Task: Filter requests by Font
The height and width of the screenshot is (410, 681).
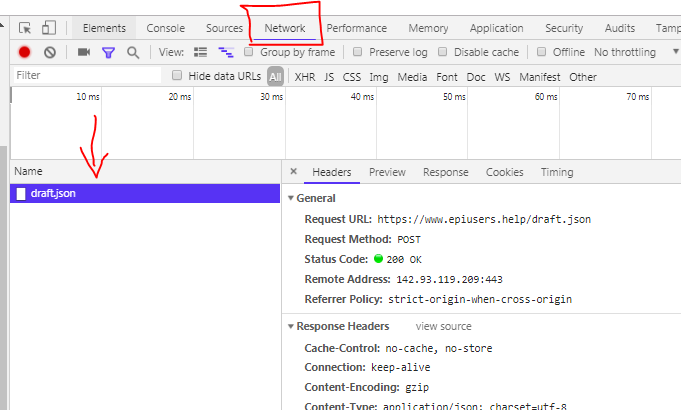Action: tap(447, 77)
